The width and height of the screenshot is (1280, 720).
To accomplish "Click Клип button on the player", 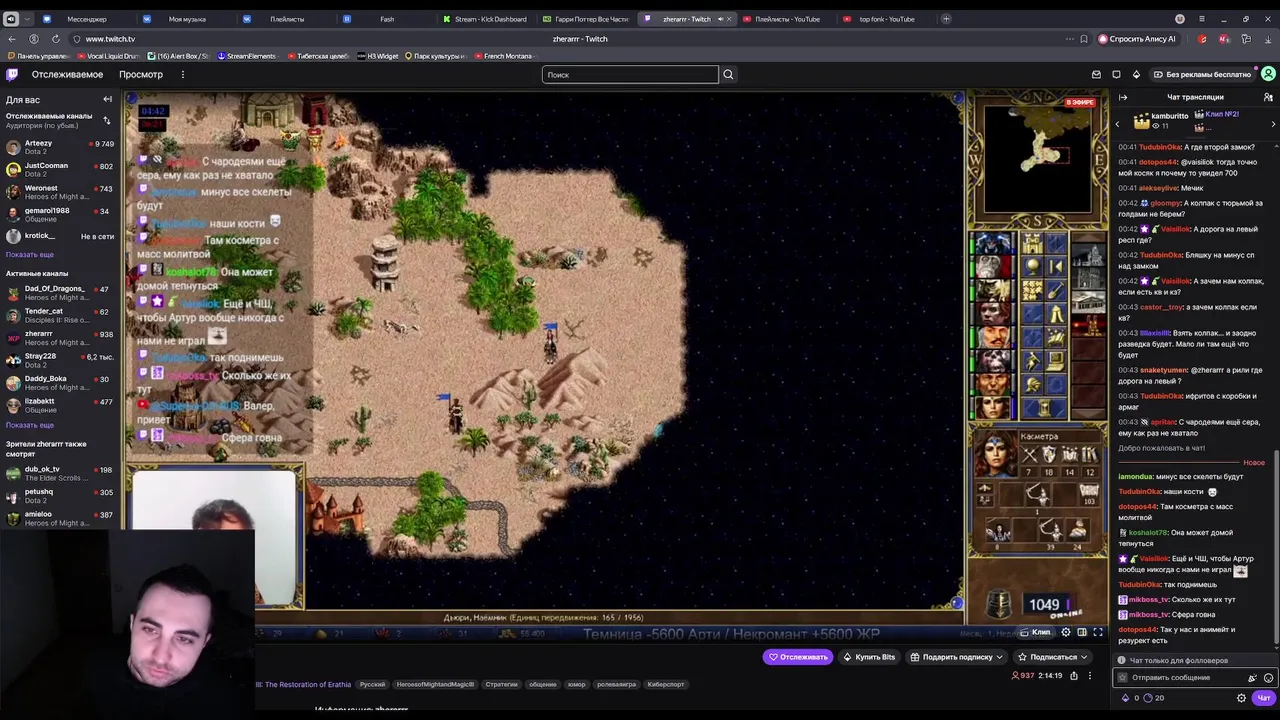I will [x=1037, y=632].
